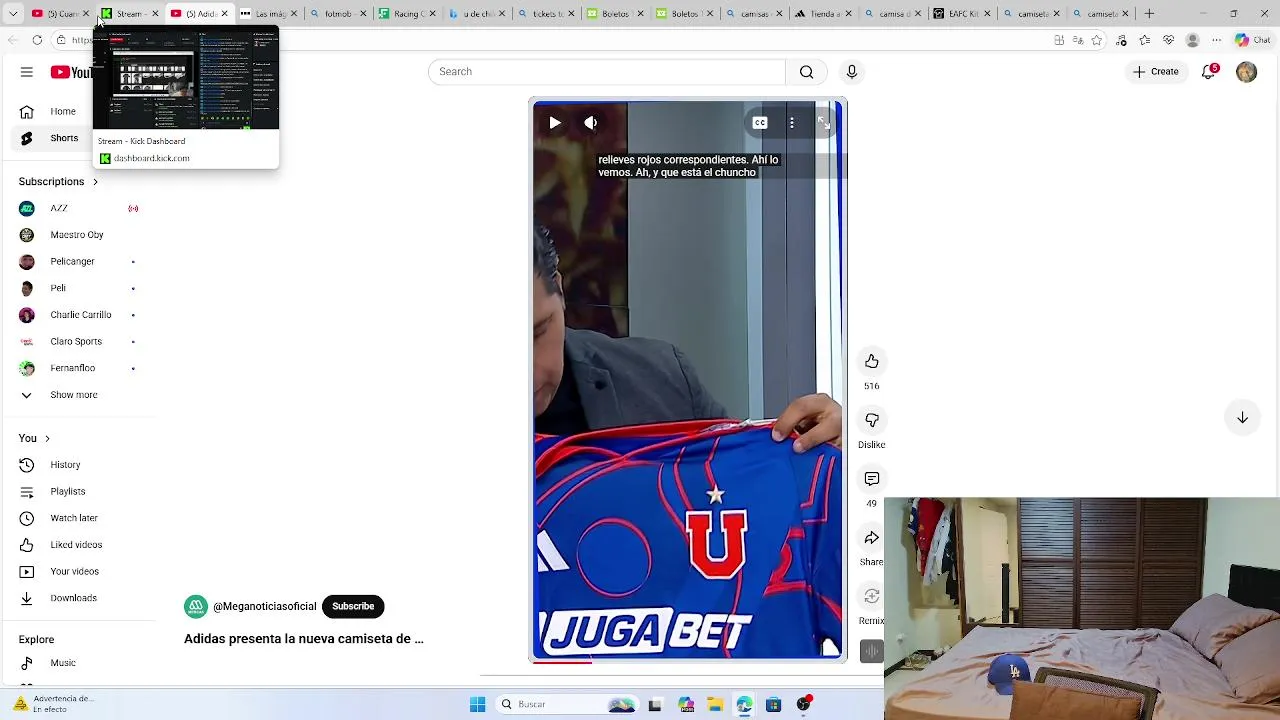Toggle closed captions on the Short

point(760,123)
